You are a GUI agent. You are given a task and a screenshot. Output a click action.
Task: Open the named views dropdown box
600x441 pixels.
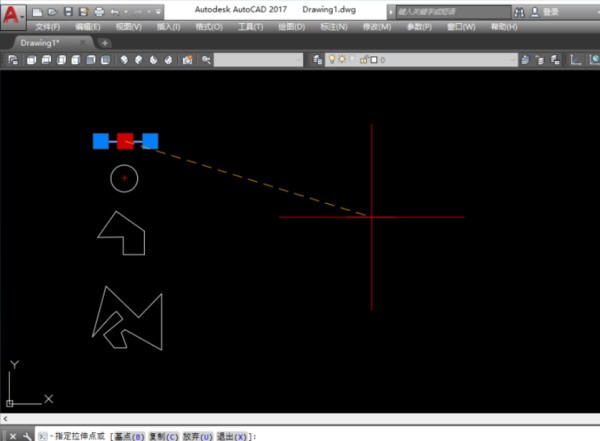[x=258, y=60]
